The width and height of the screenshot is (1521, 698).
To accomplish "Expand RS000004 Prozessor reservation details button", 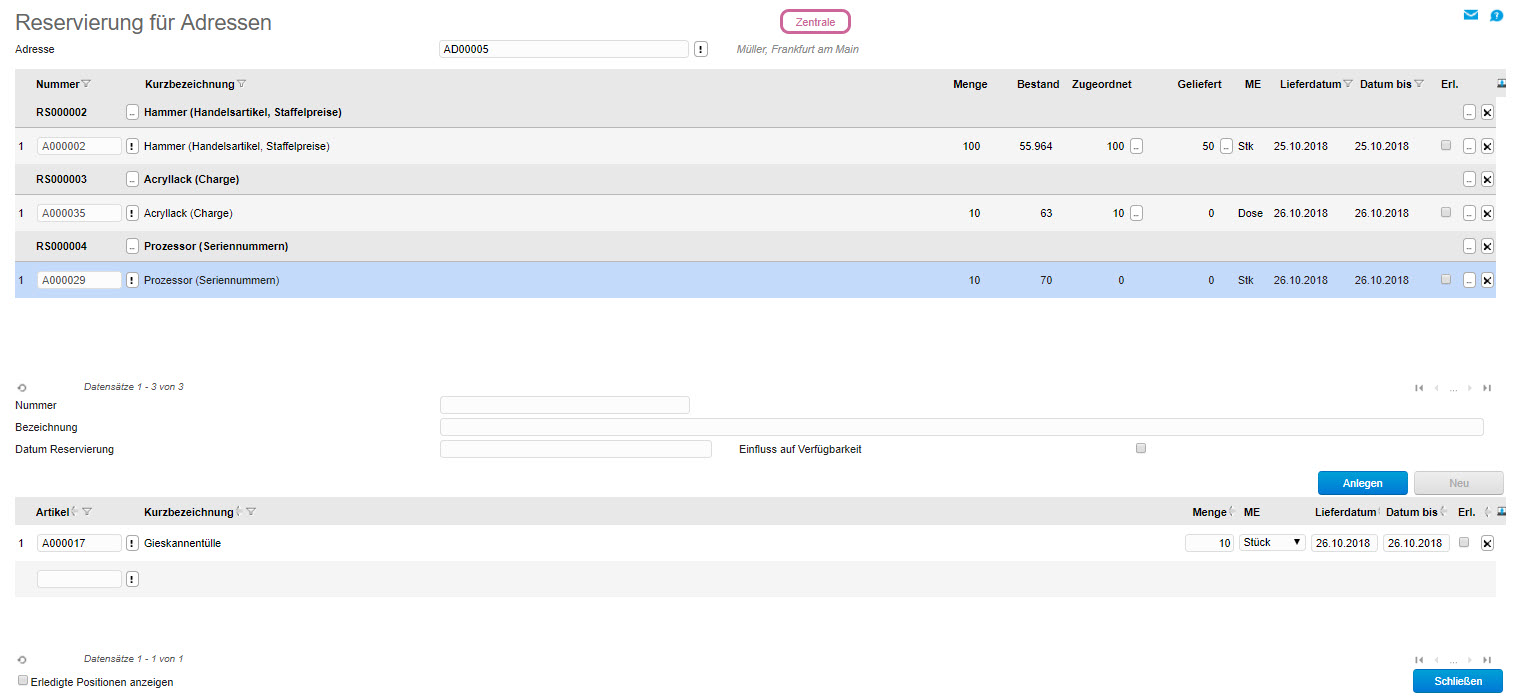I will 132,247.
